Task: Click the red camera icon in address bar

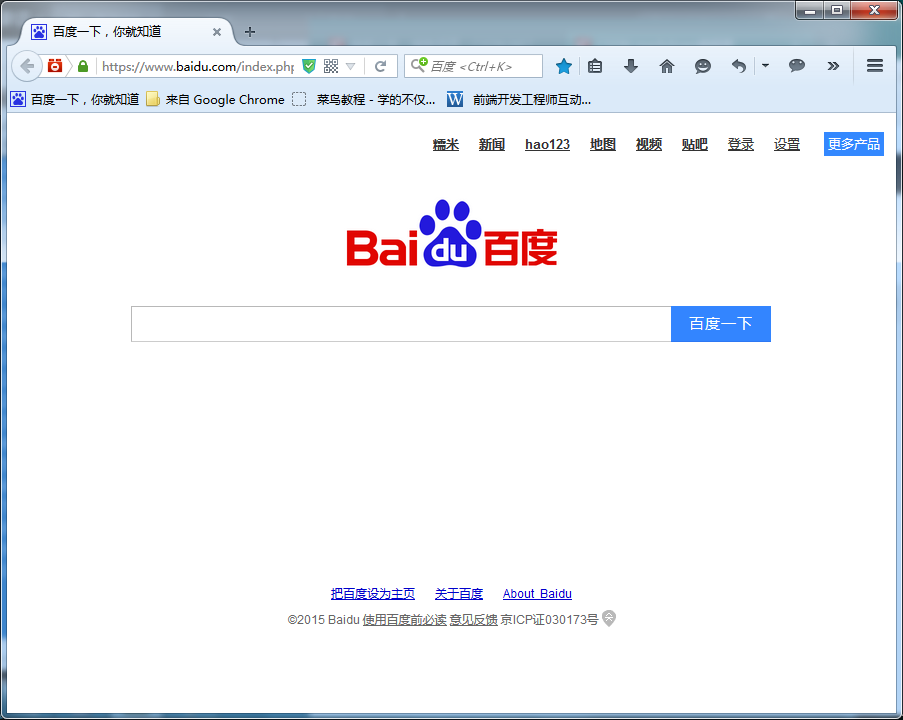Action: coord(55,66)
